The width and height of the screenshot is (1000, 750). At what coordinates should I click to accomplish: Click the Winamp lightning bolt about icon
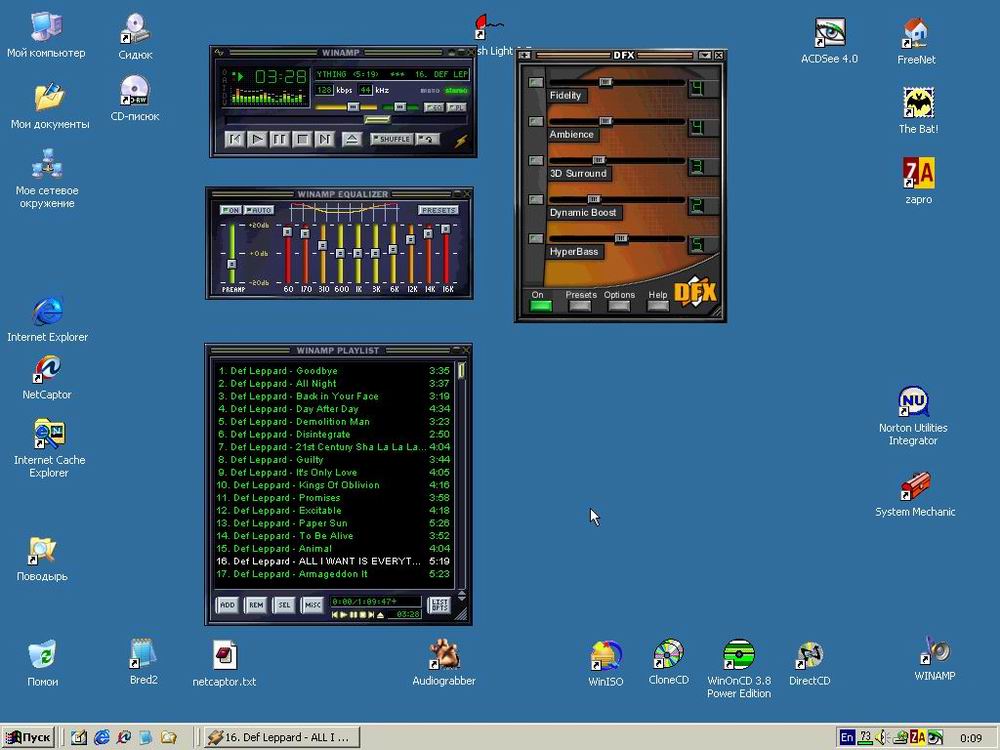pyautogui.click(x=460, y=140)
